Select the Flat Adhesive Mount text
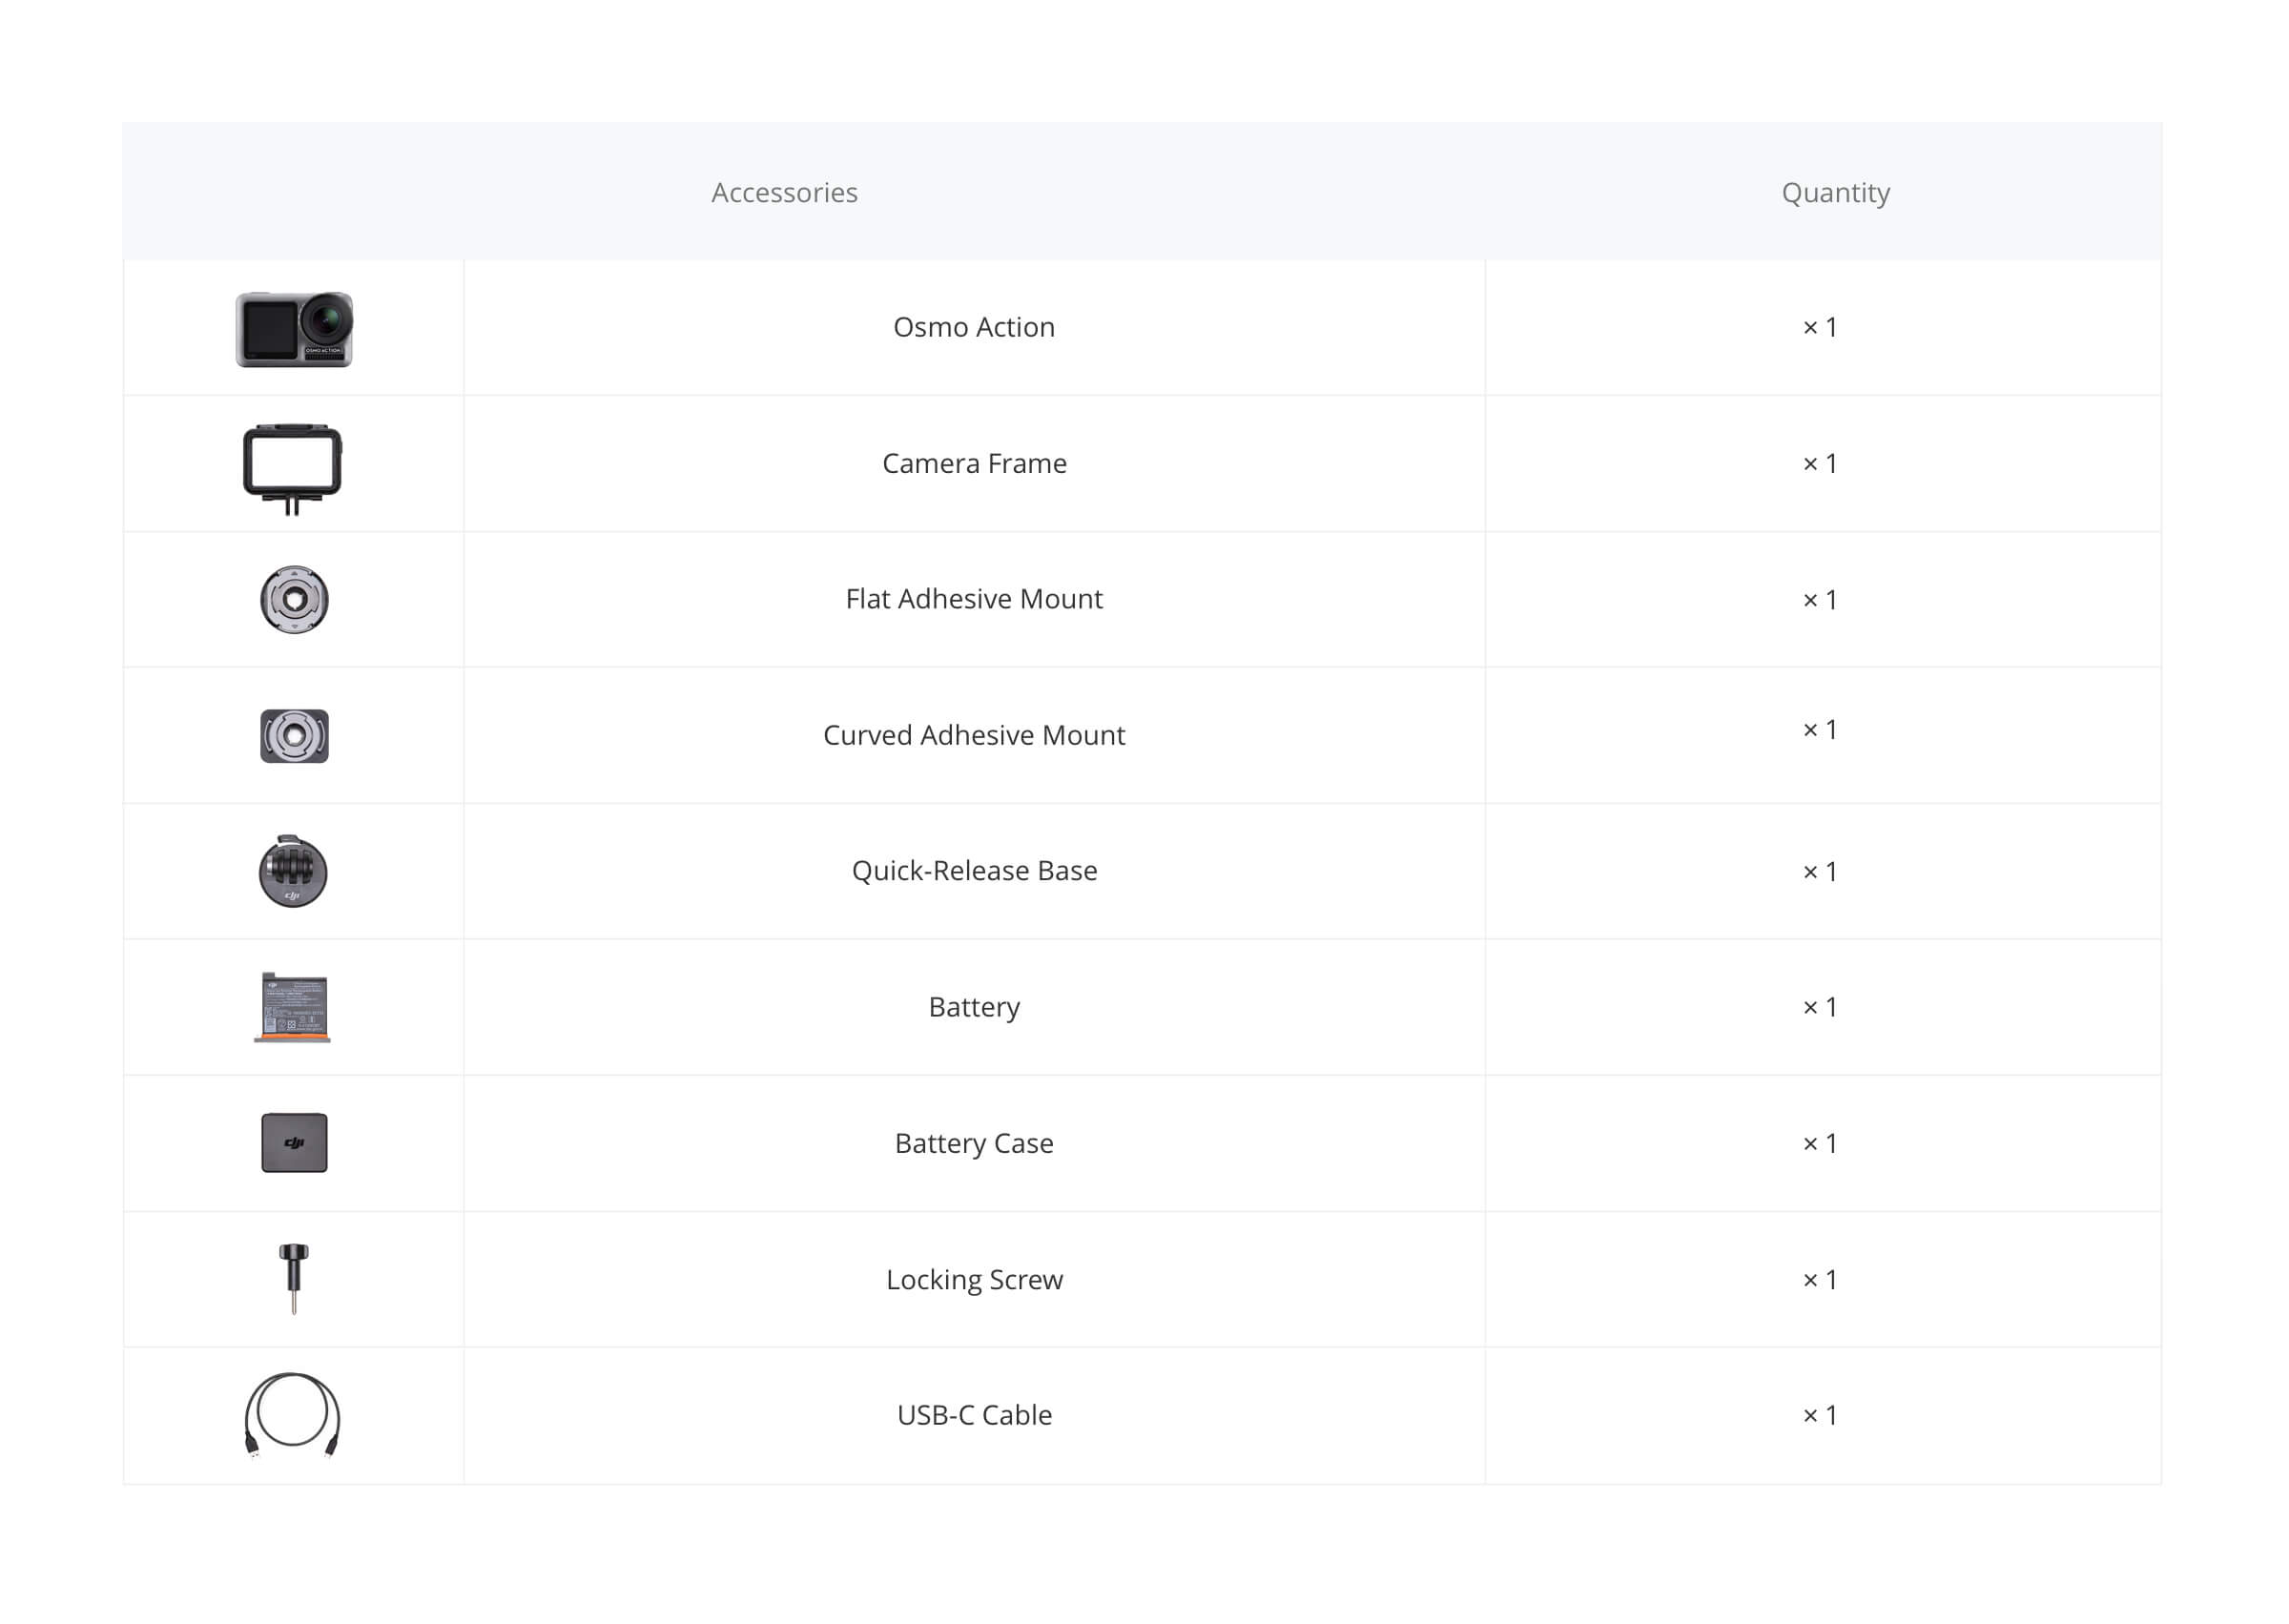Image resolution: width=2289 pixels, height=1624 pixels. 974,599
